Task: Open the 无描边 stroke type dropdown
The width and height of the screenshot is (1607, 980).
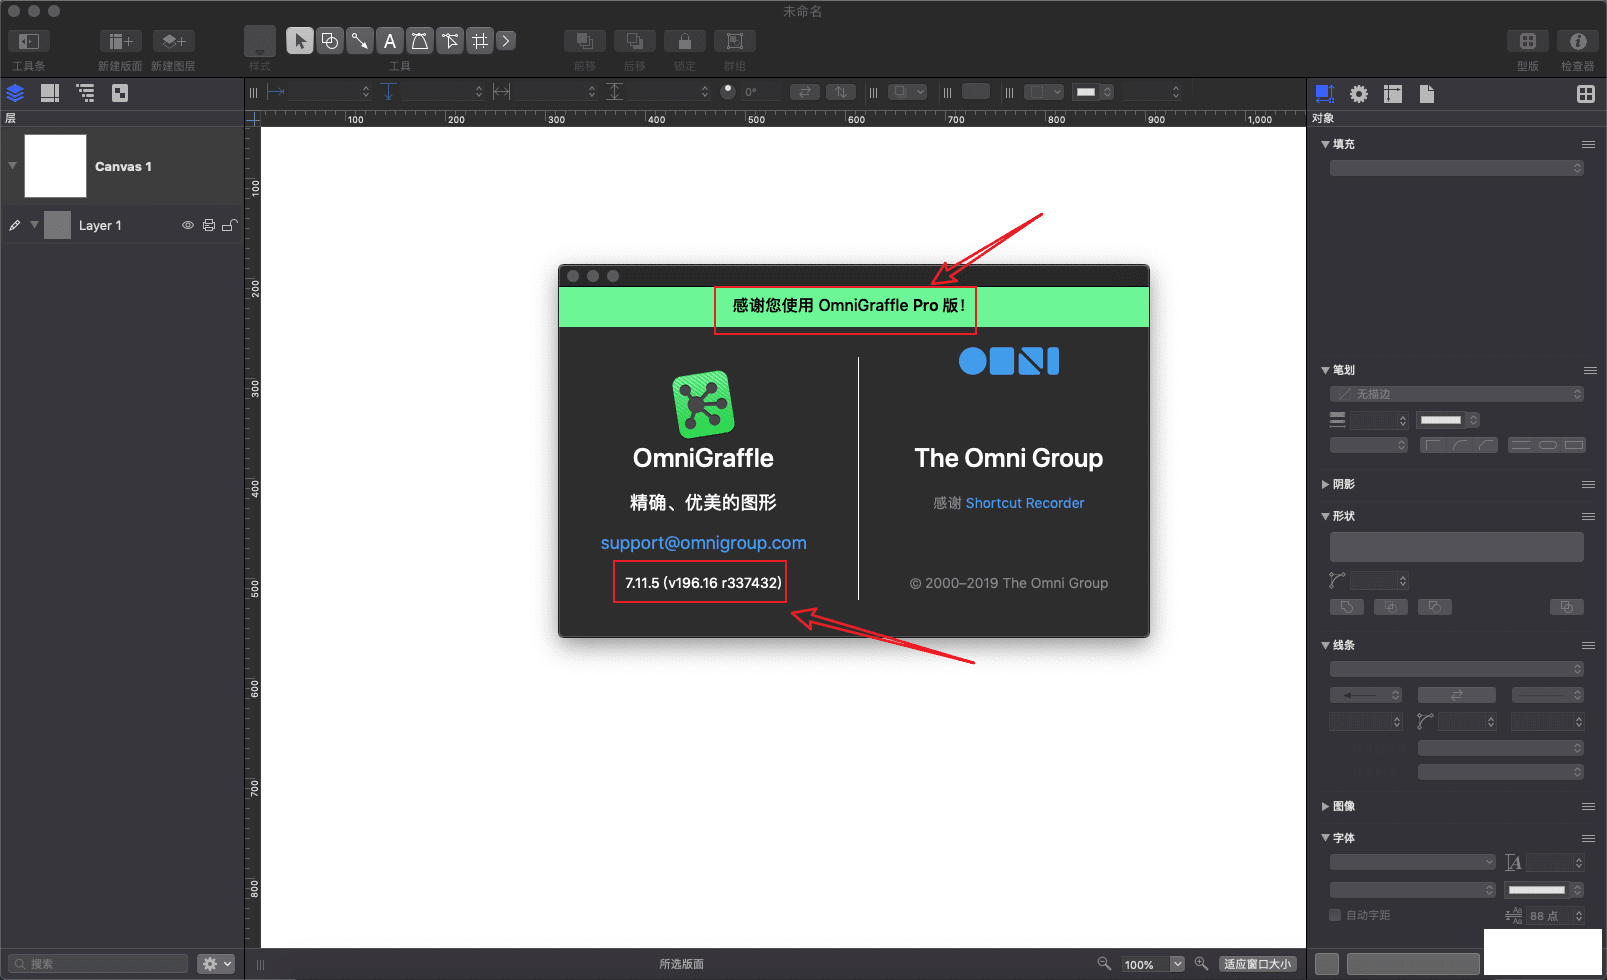Action: click(1457, 394)
